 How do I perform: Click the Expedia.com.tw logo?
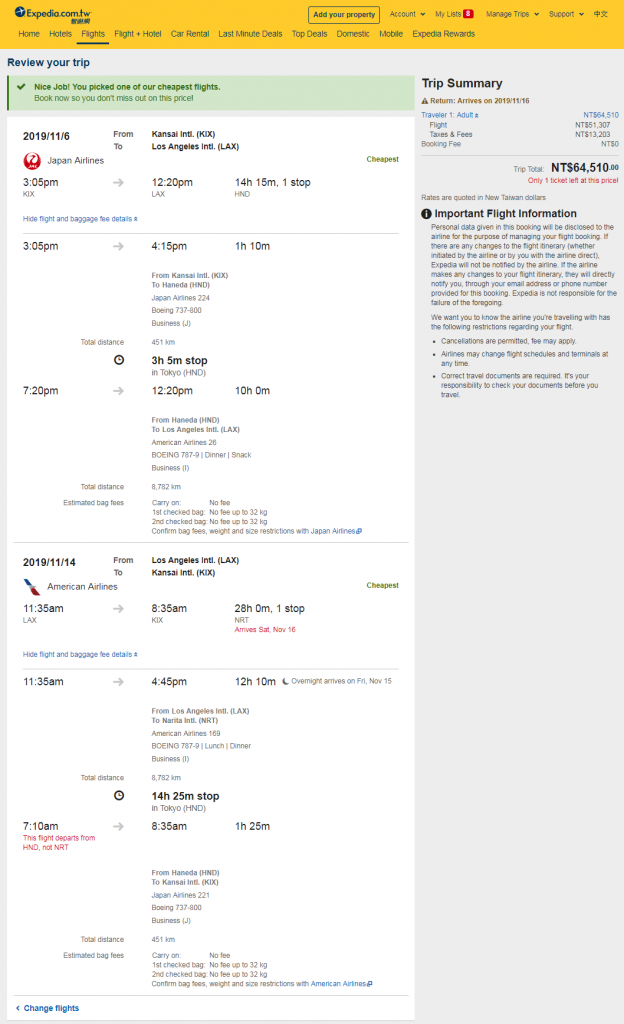tap(53, 14)
